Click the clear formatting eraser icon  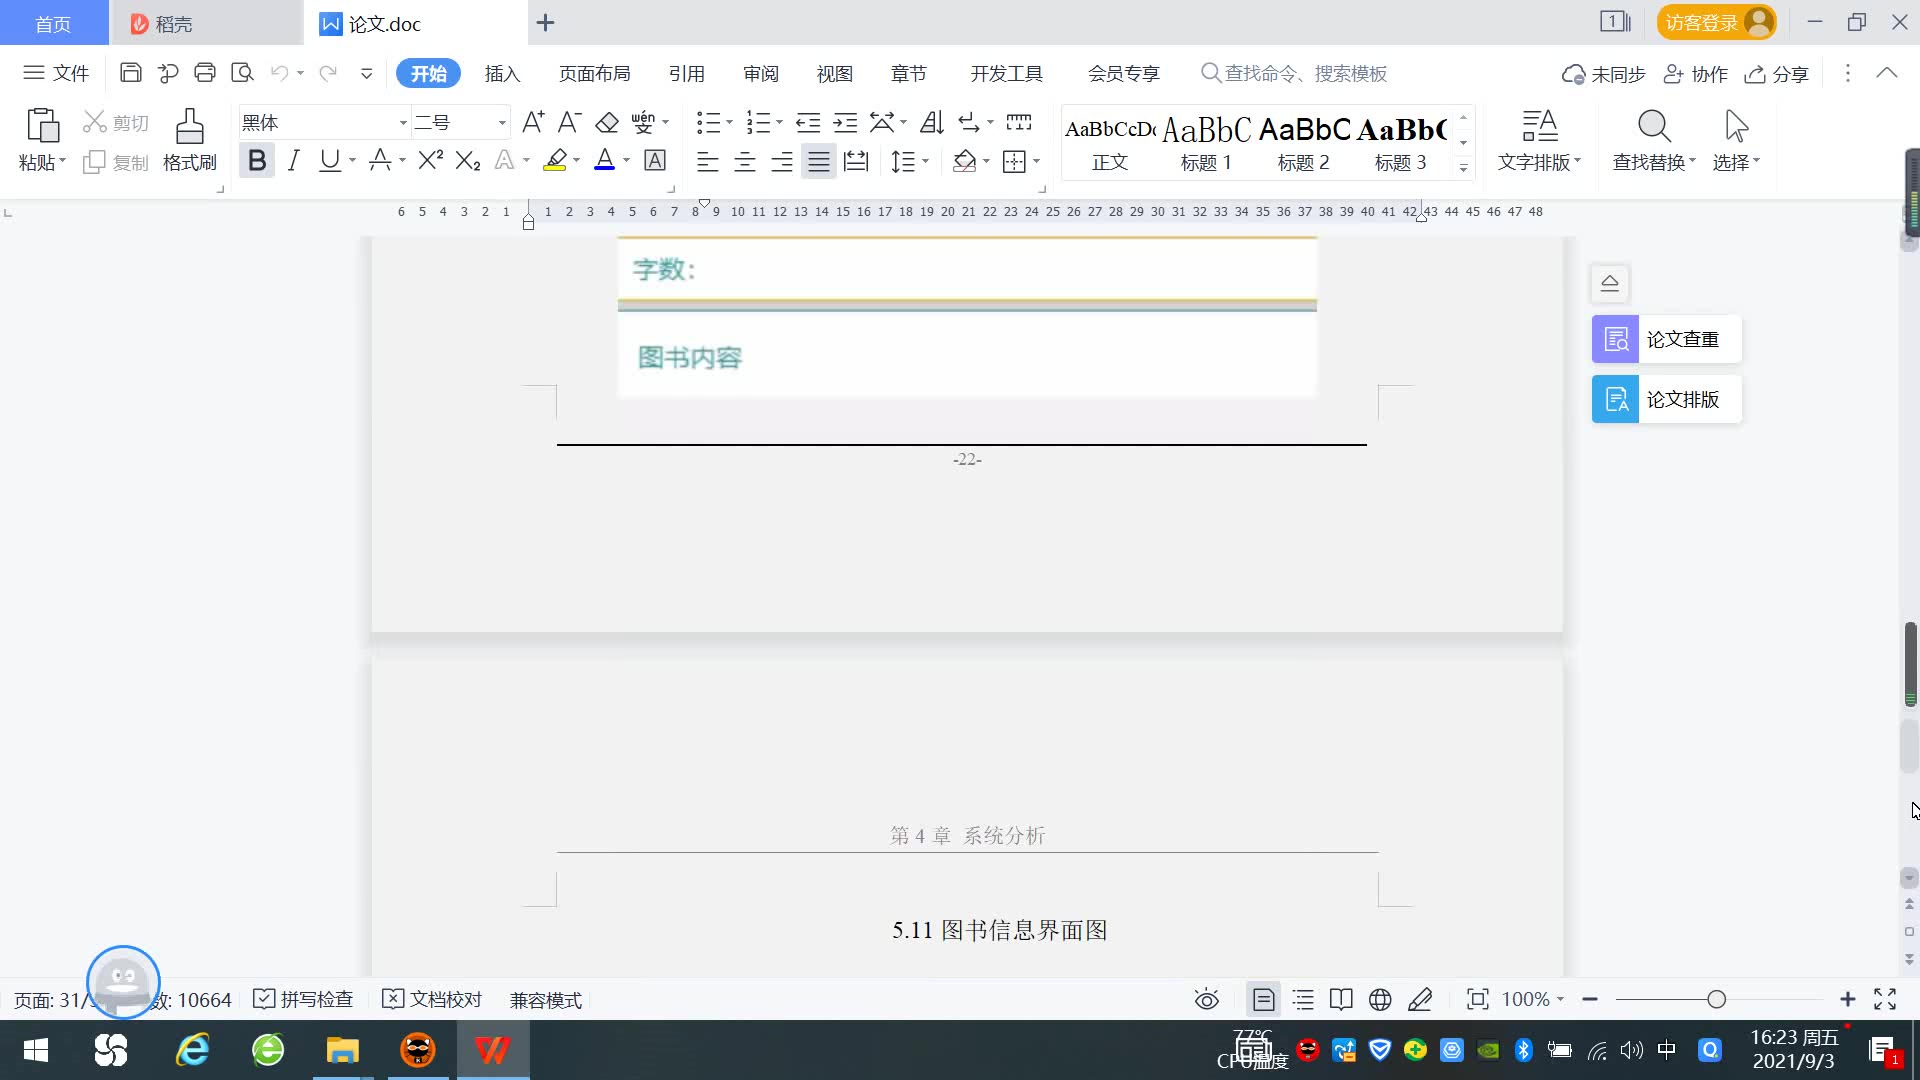(x=606, y=122)
